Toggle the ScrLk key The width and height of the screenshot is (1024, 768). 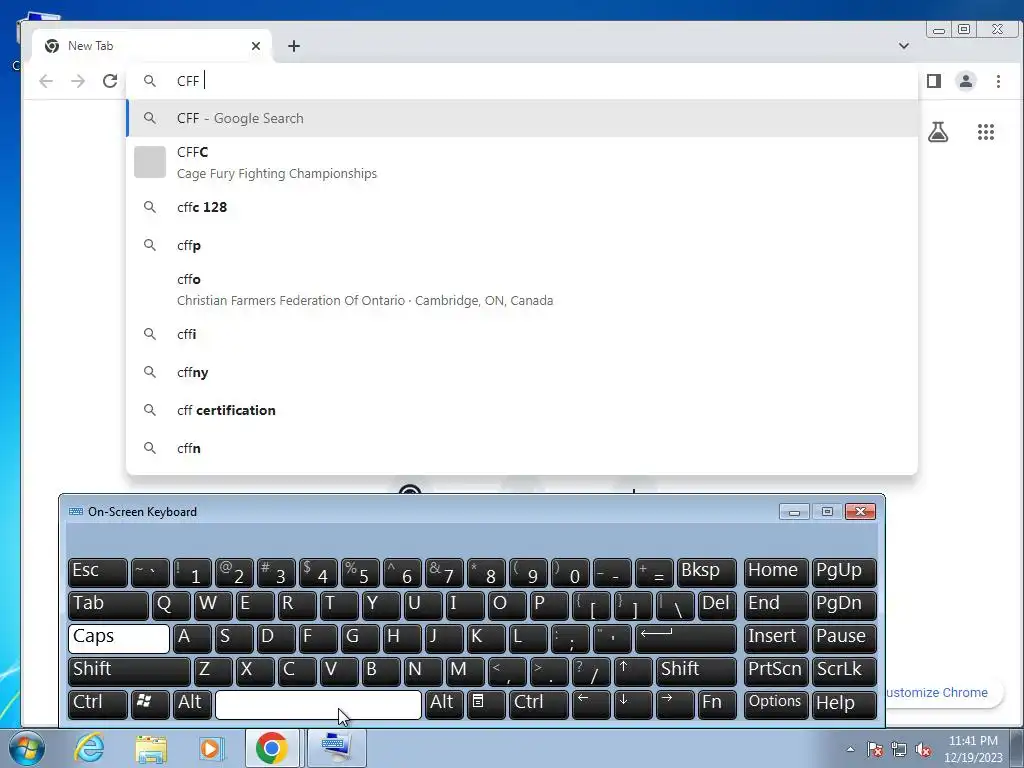(x=844, y=671)
